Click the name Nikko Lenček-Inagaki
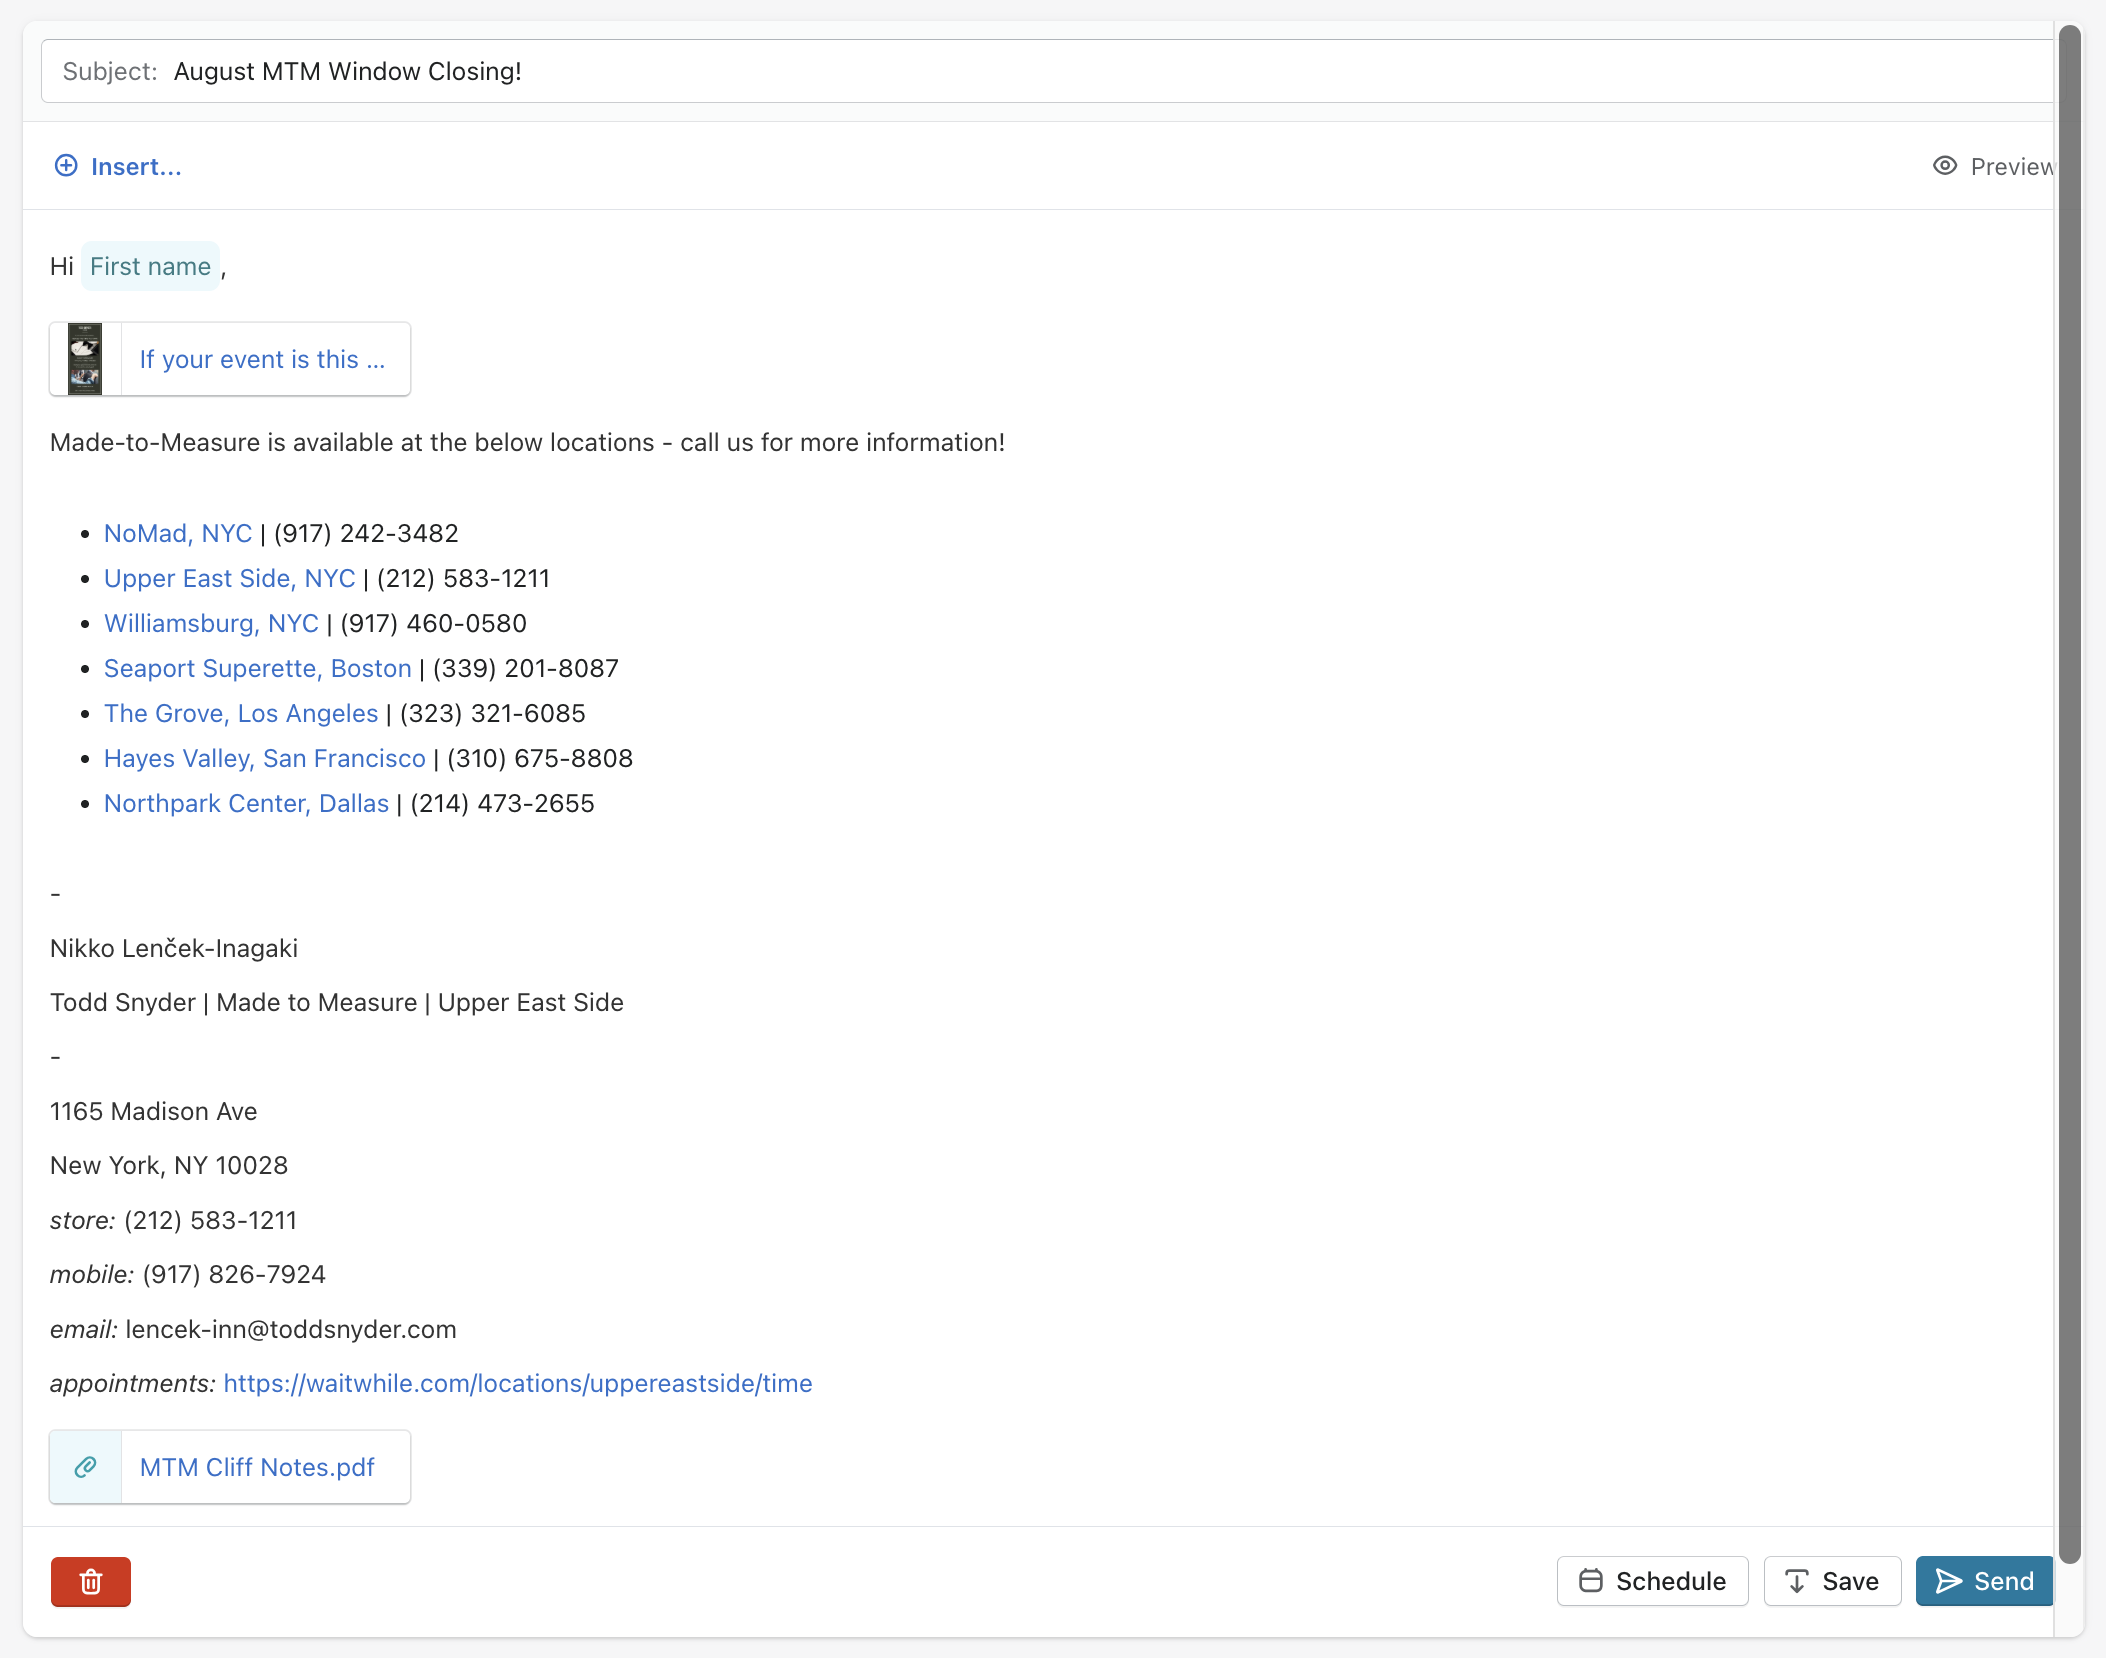 174,948
